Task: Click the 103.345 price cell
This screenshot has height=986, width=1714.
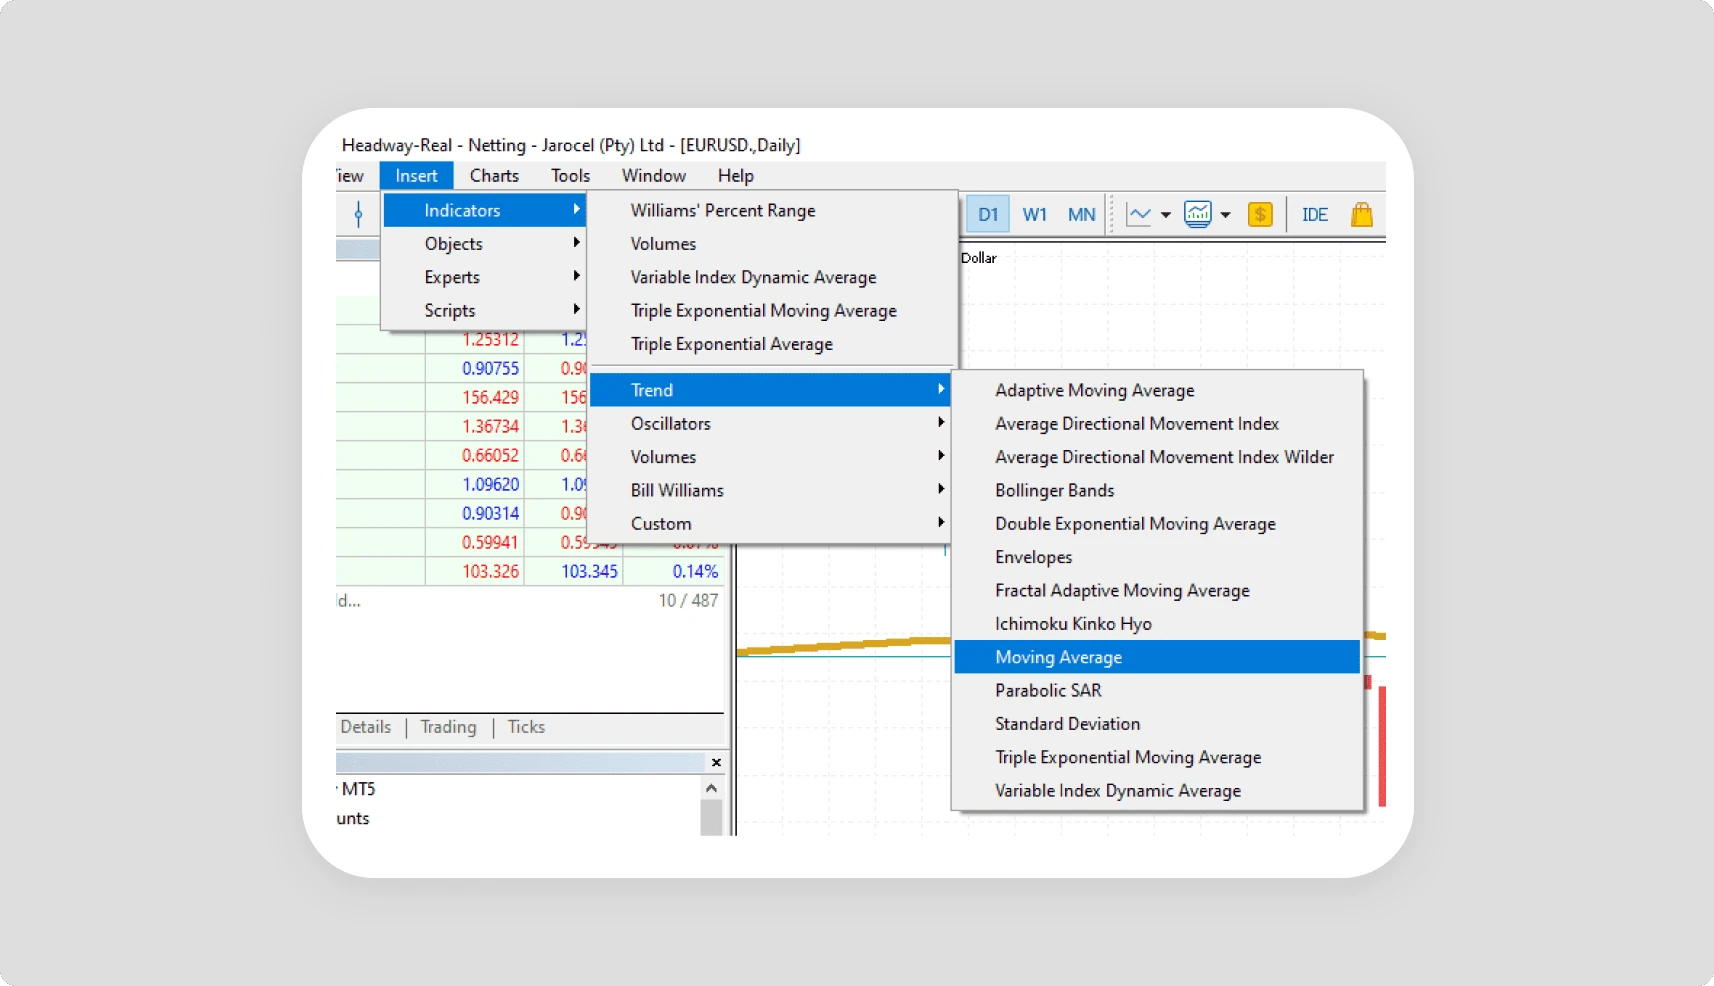Action: pyautogui.click(x=574, y=571)
